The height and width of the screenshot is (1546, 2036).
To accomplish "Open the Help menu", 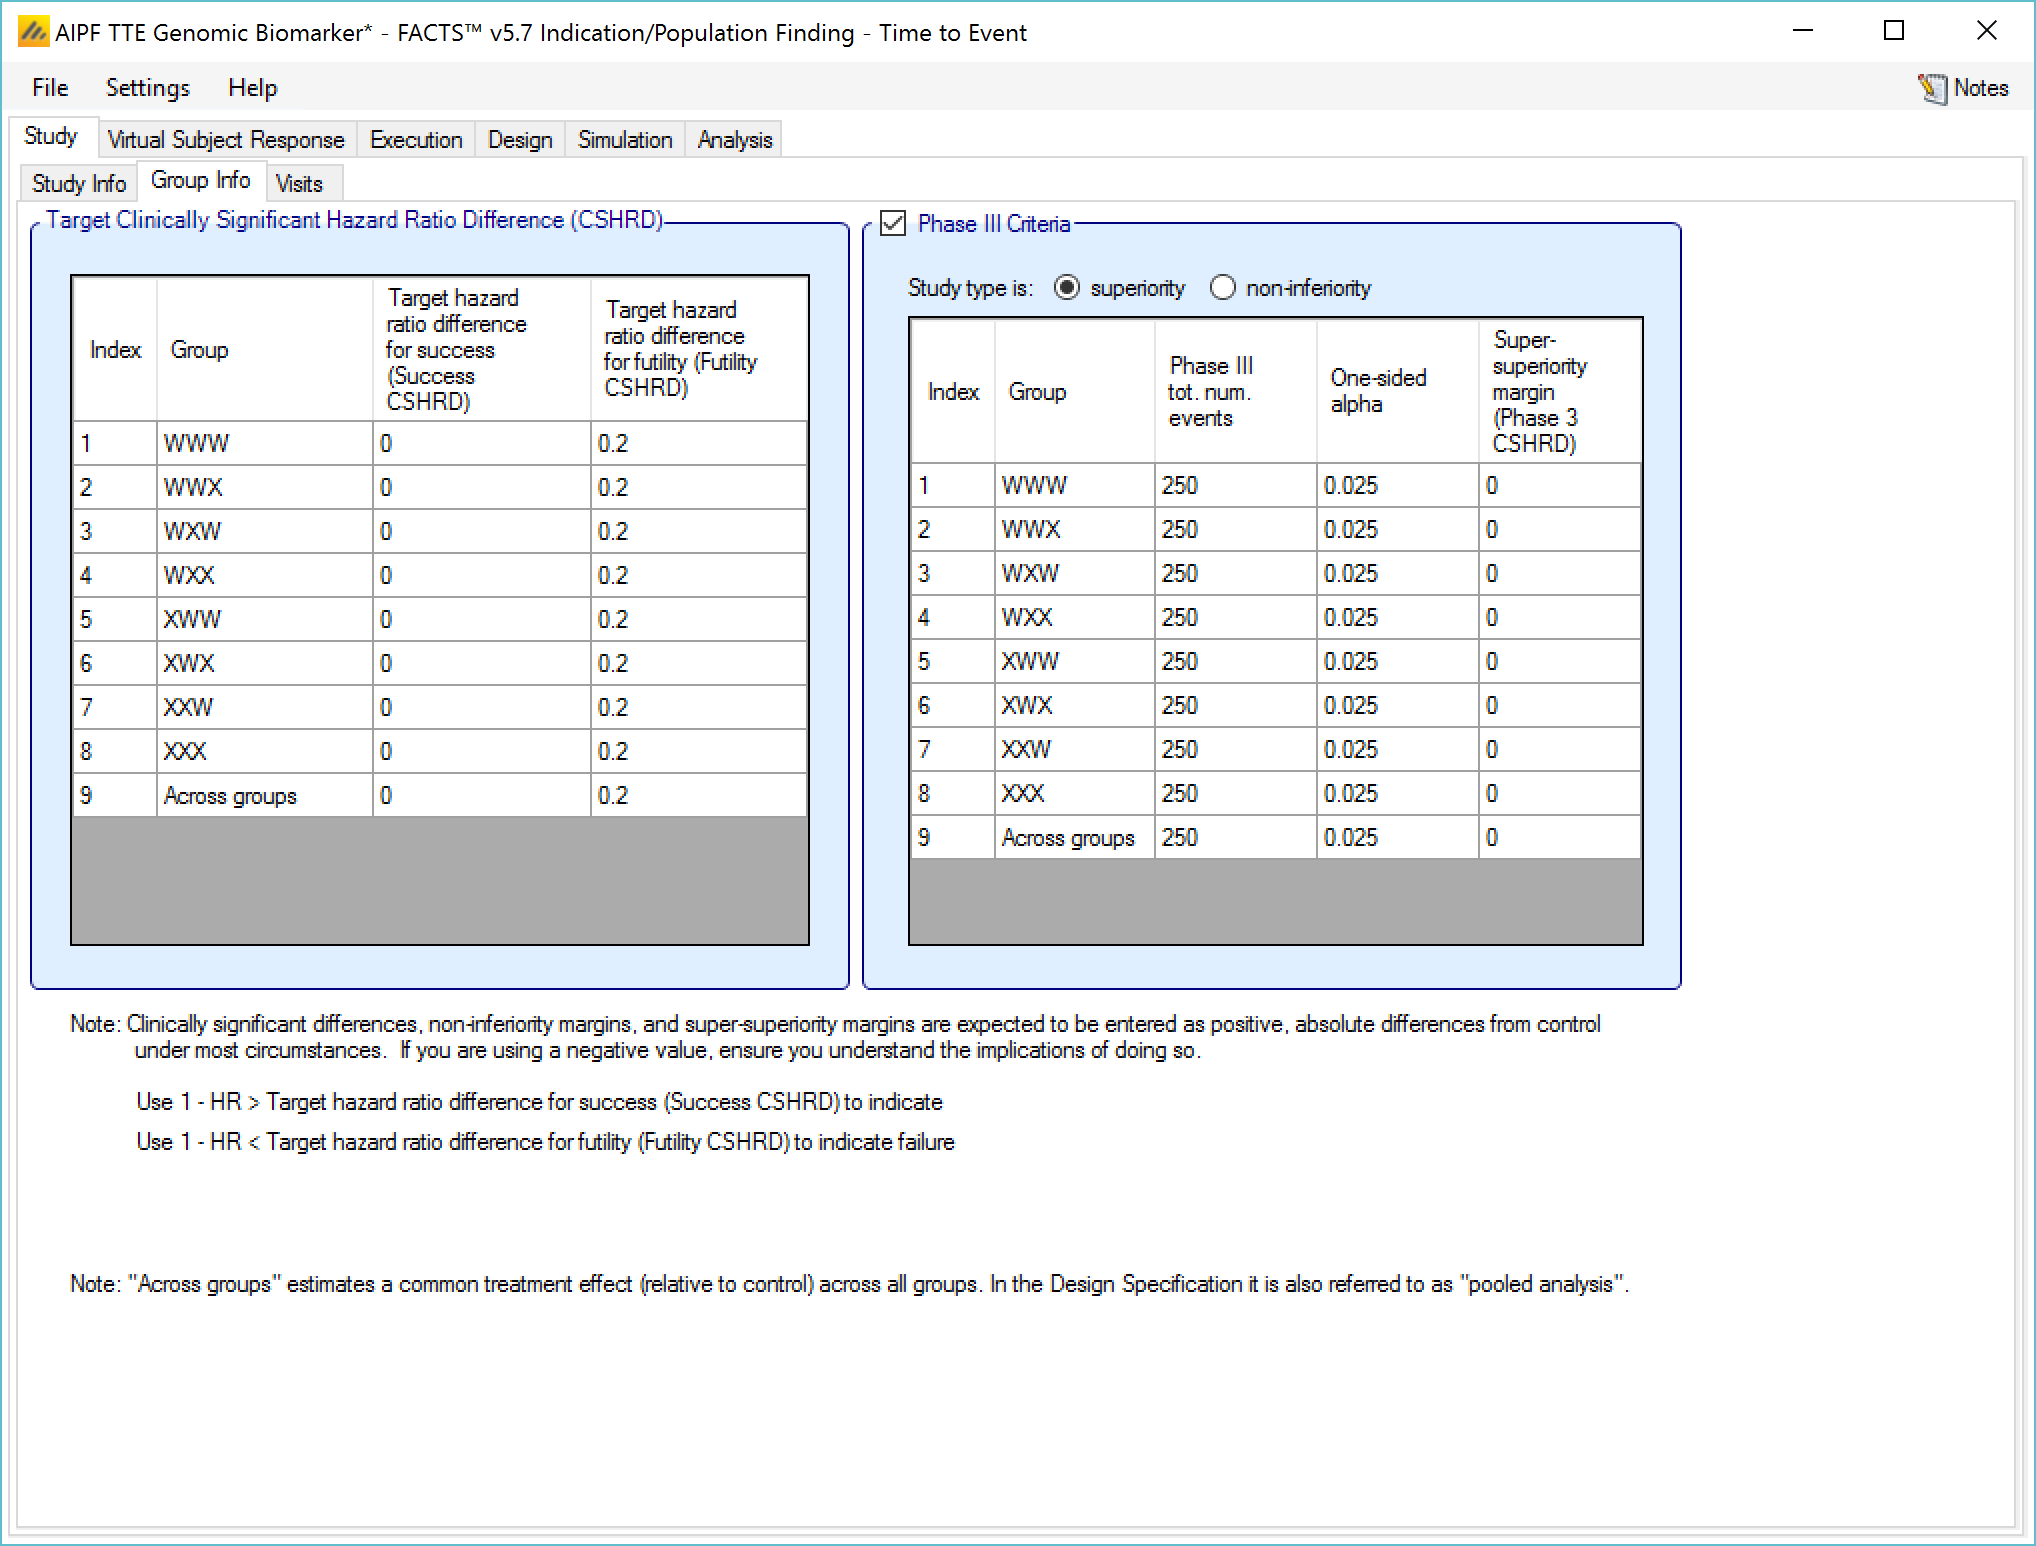I will tap(252, 88).
